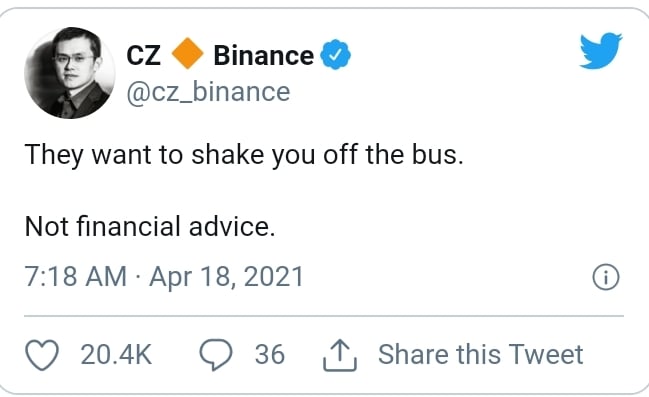Open CZ's black-and-white profile photo

(x=70, y=73)
